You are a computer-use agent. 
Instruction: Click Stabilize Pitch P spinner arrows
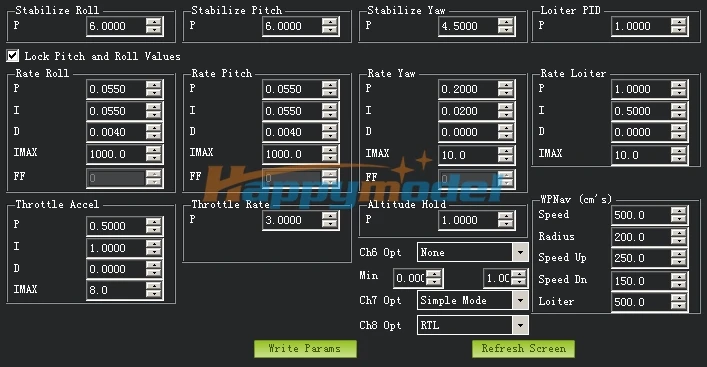tap(330, 26)
